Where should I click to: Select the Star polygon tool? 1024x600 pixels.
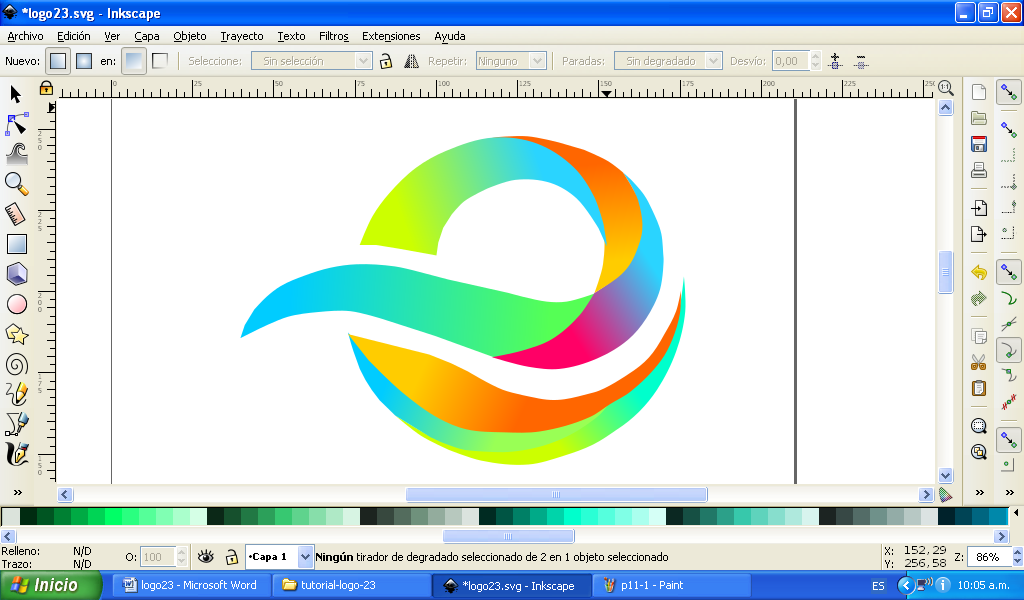16,334
